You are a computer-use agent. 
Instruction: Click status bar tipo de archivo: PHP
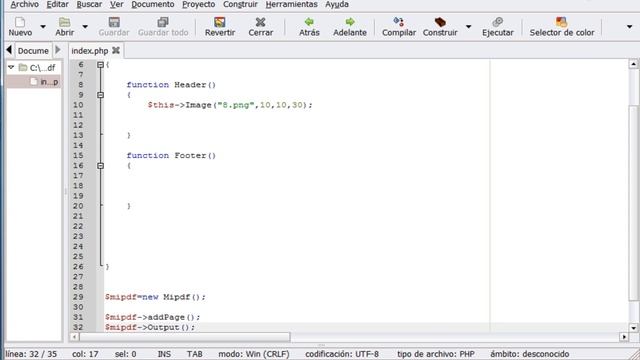pos(436,354)
